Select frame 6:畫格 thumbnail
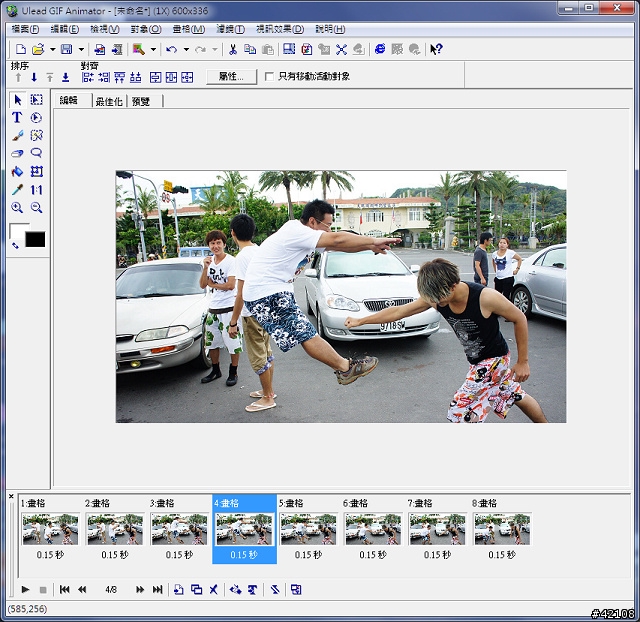This screenshot has width=640, height=622. click(373, 529)
